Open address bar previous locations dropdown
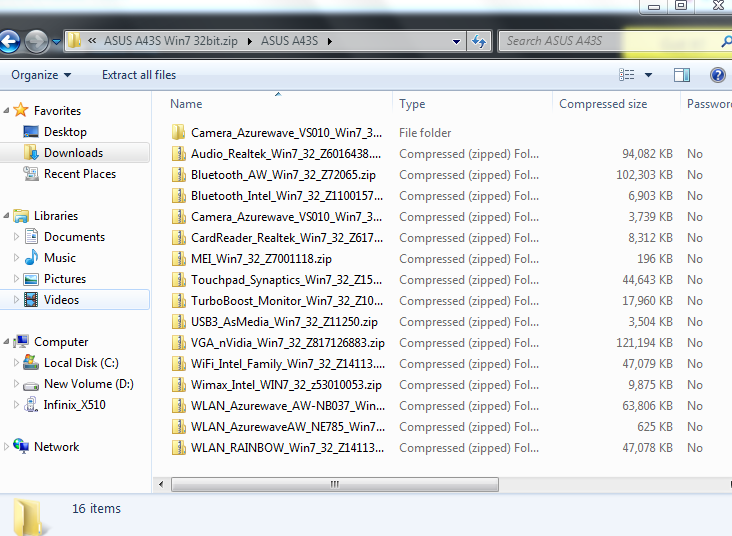This screenshot has width=732, height=536. click(456, 42)
